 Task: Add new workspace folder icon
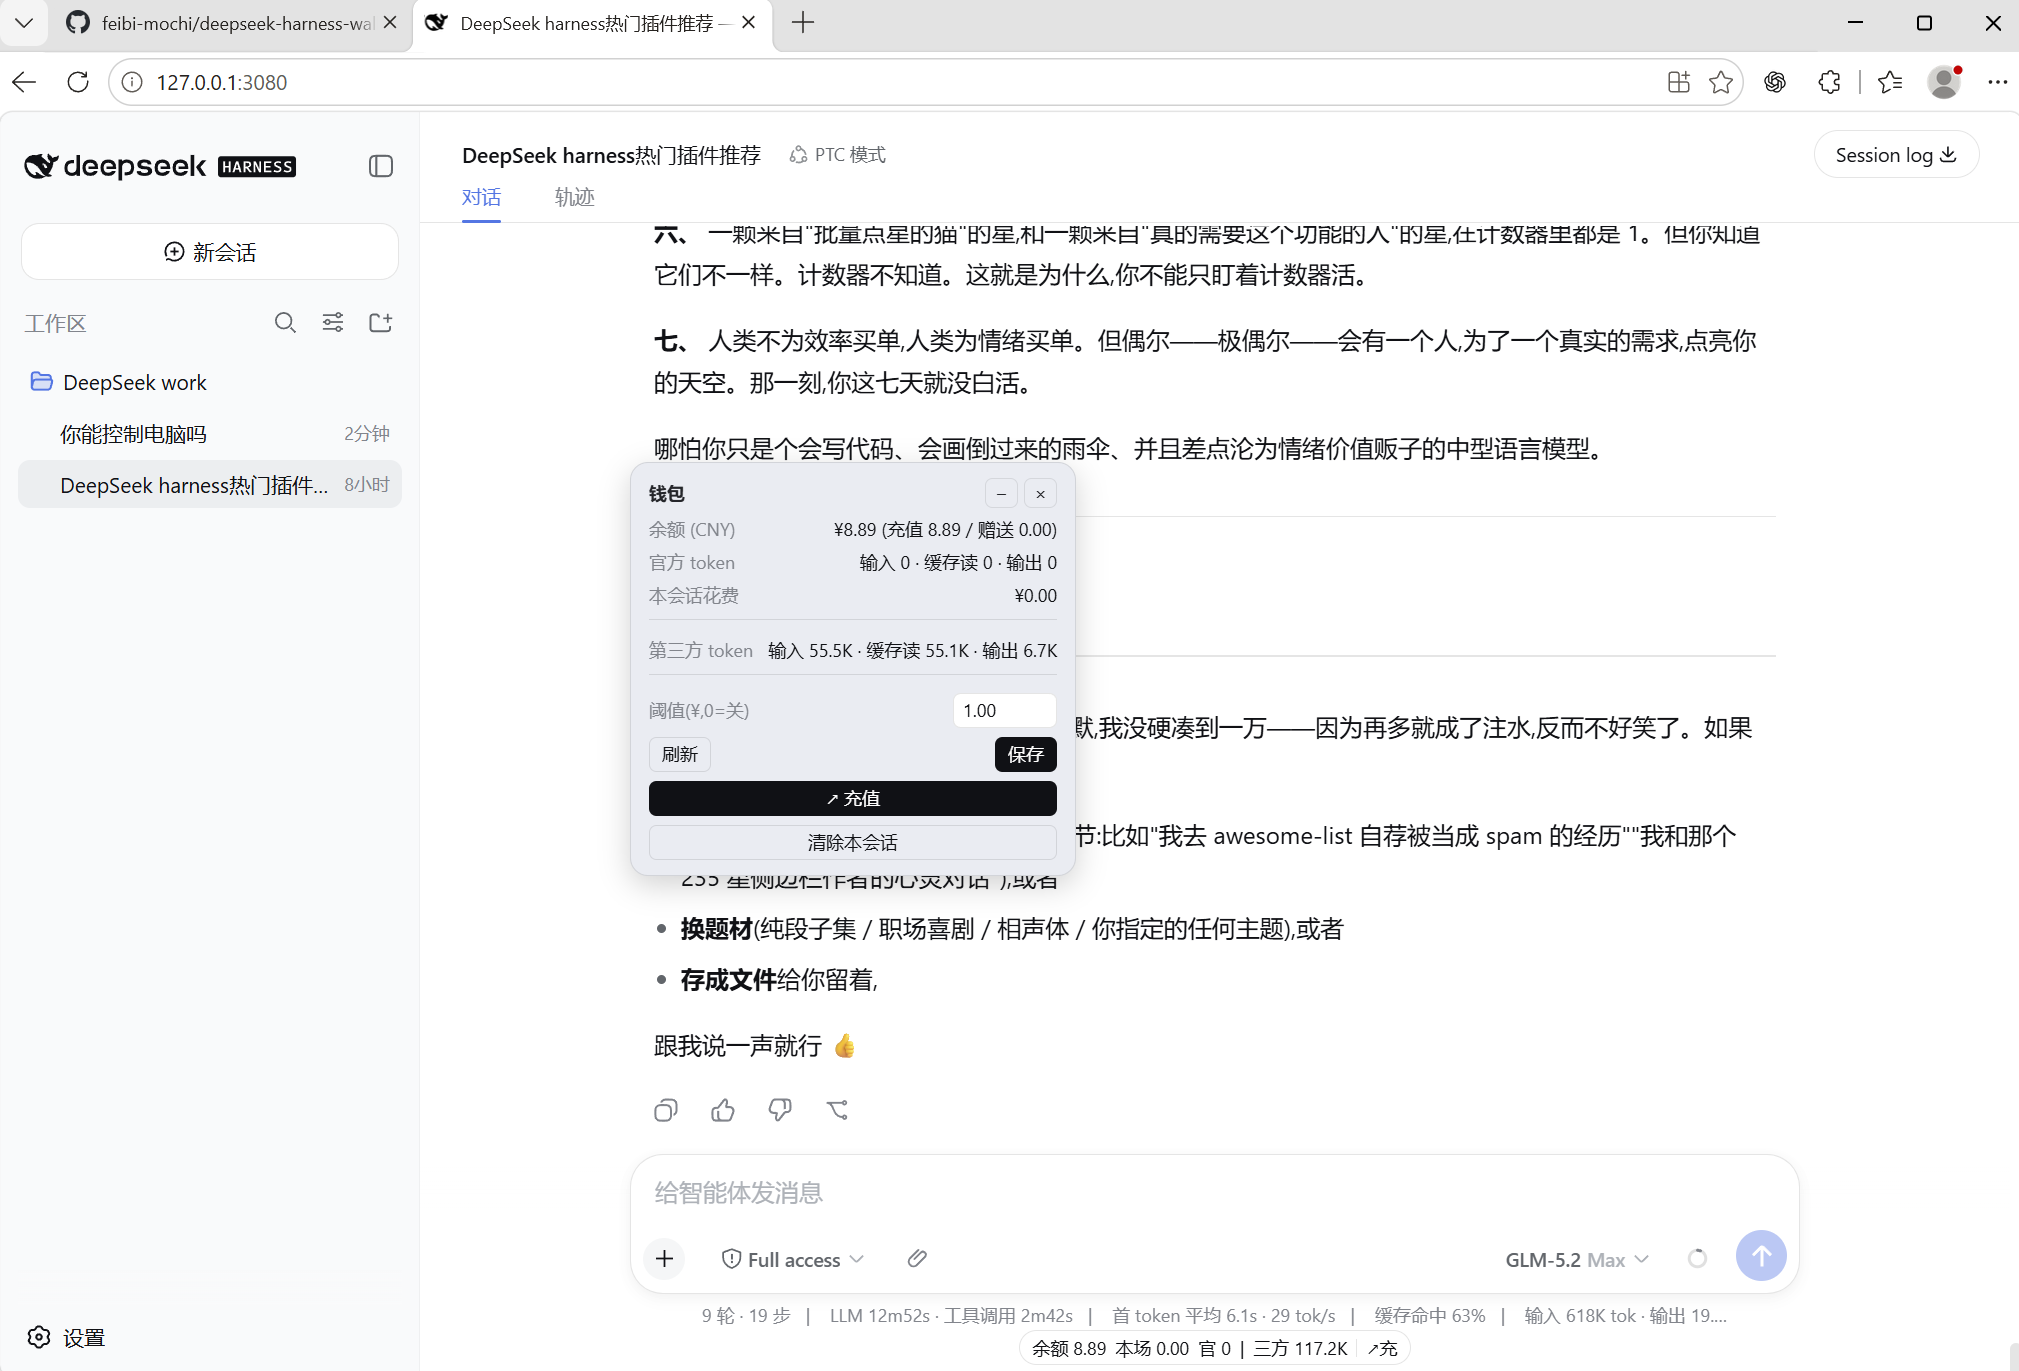pyautogui.click(x=381, y=322)
